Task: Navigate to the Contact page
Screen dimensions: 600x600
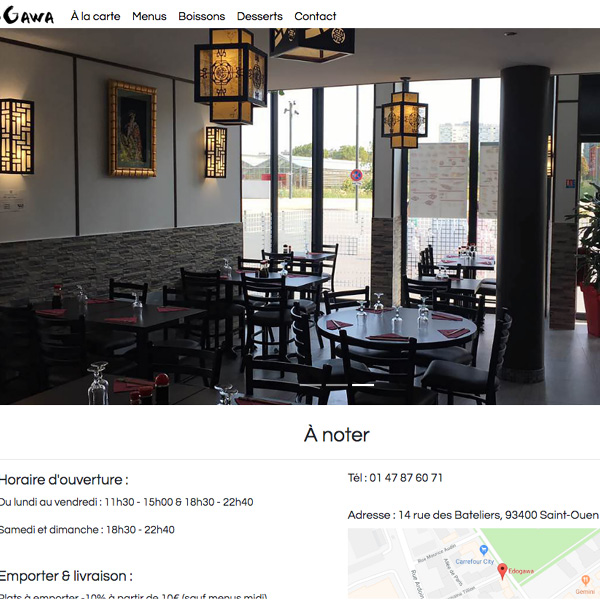Action: pyautogui.click(x=315, y=16)
